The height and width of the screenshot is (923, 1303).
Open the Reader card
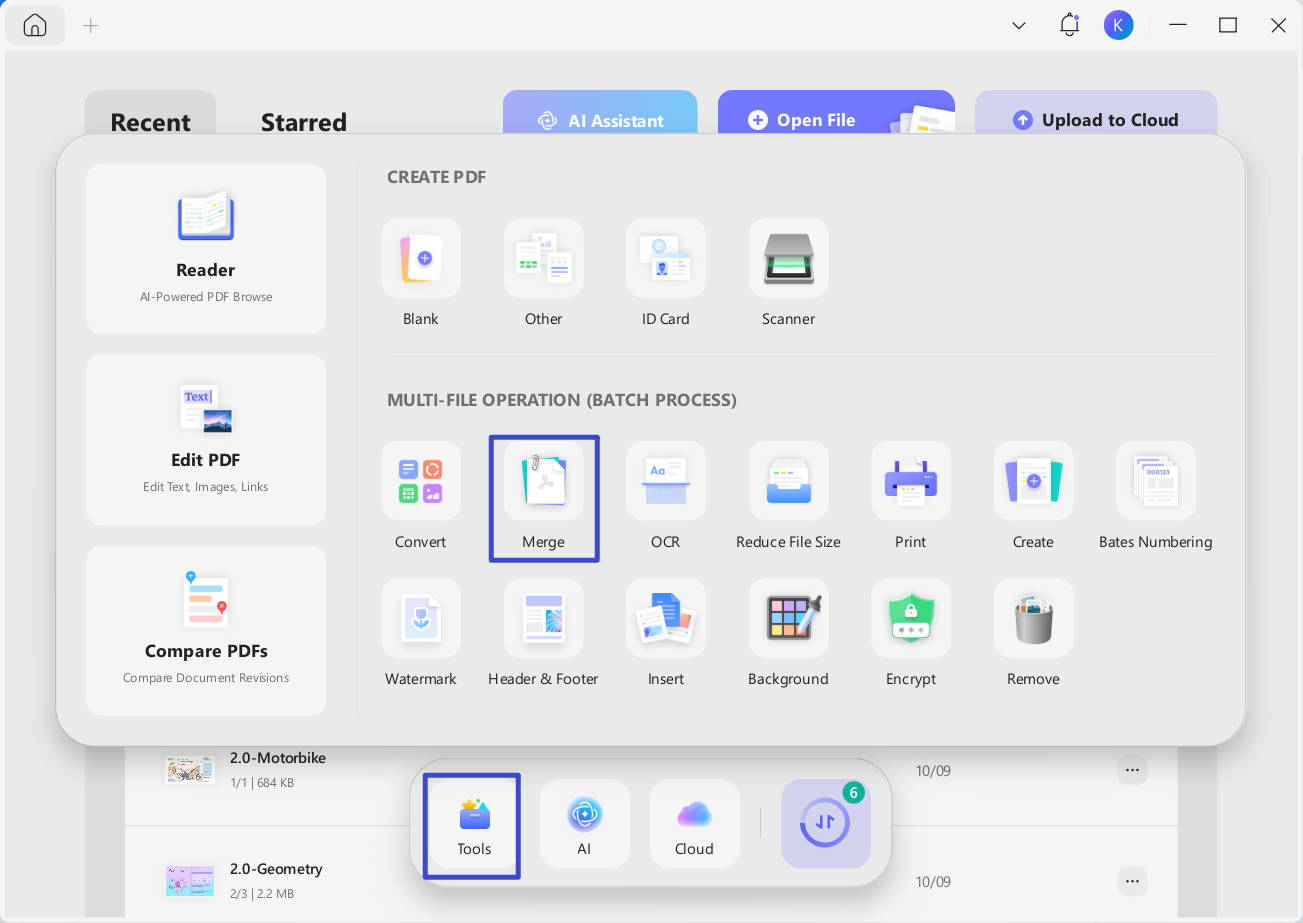(x=206, y=249)
